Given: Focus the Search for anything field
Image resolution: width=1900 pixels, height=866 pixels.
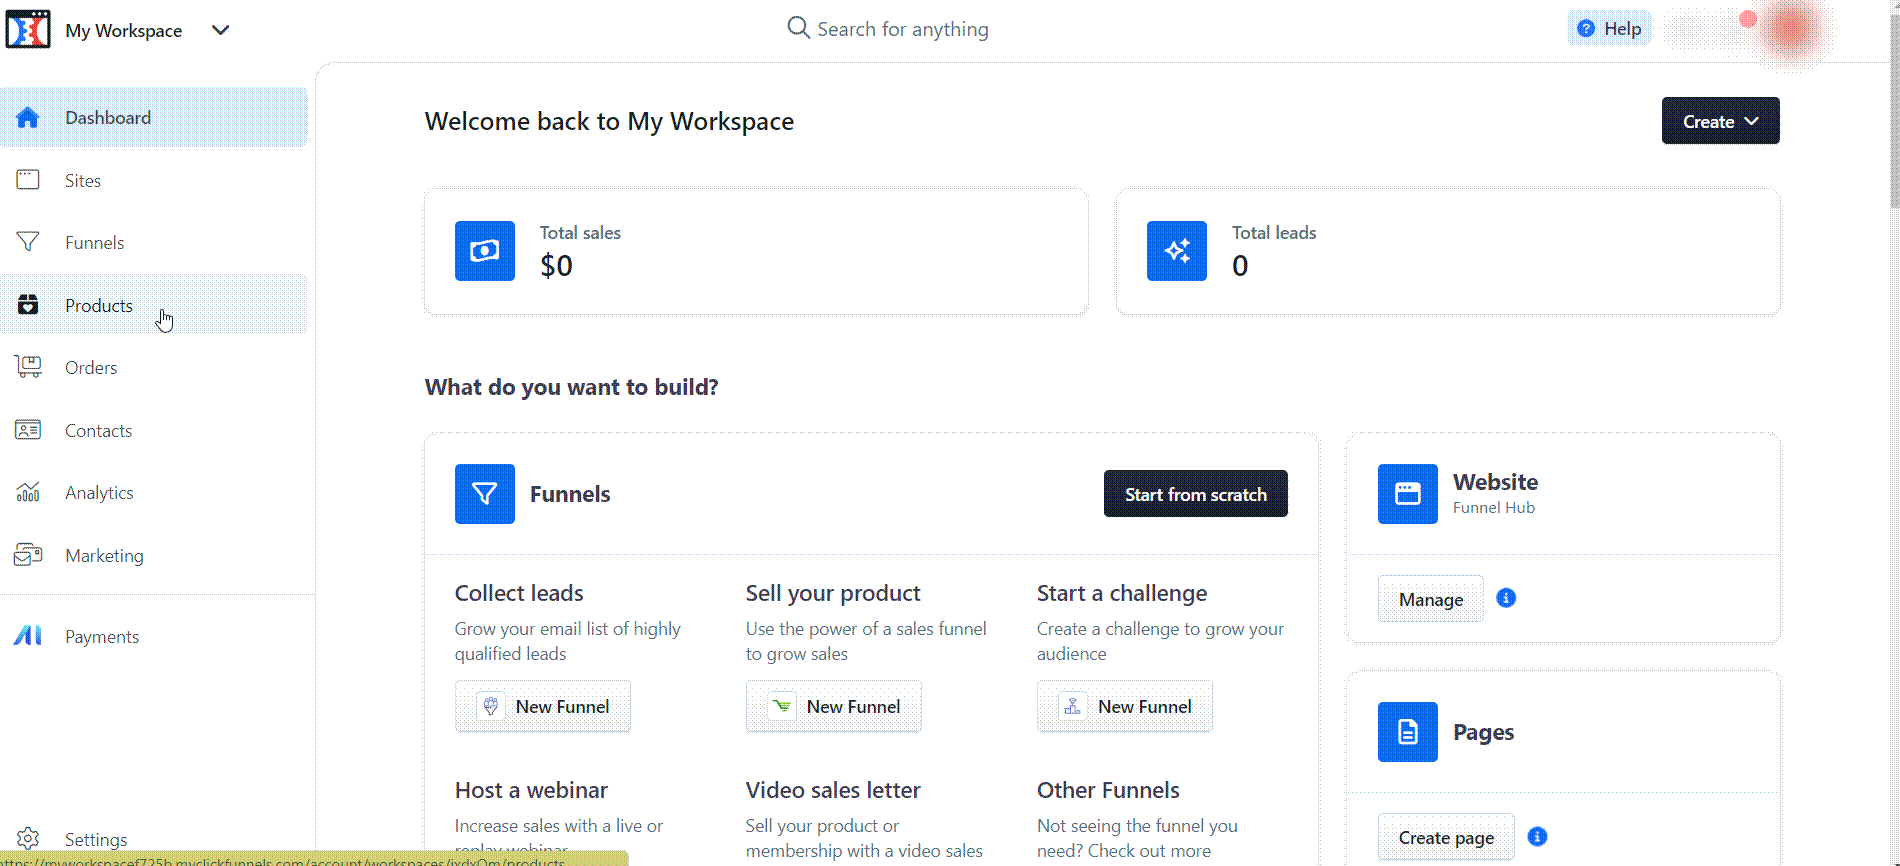Looking at the screenshot, I should tap(902, 29).
